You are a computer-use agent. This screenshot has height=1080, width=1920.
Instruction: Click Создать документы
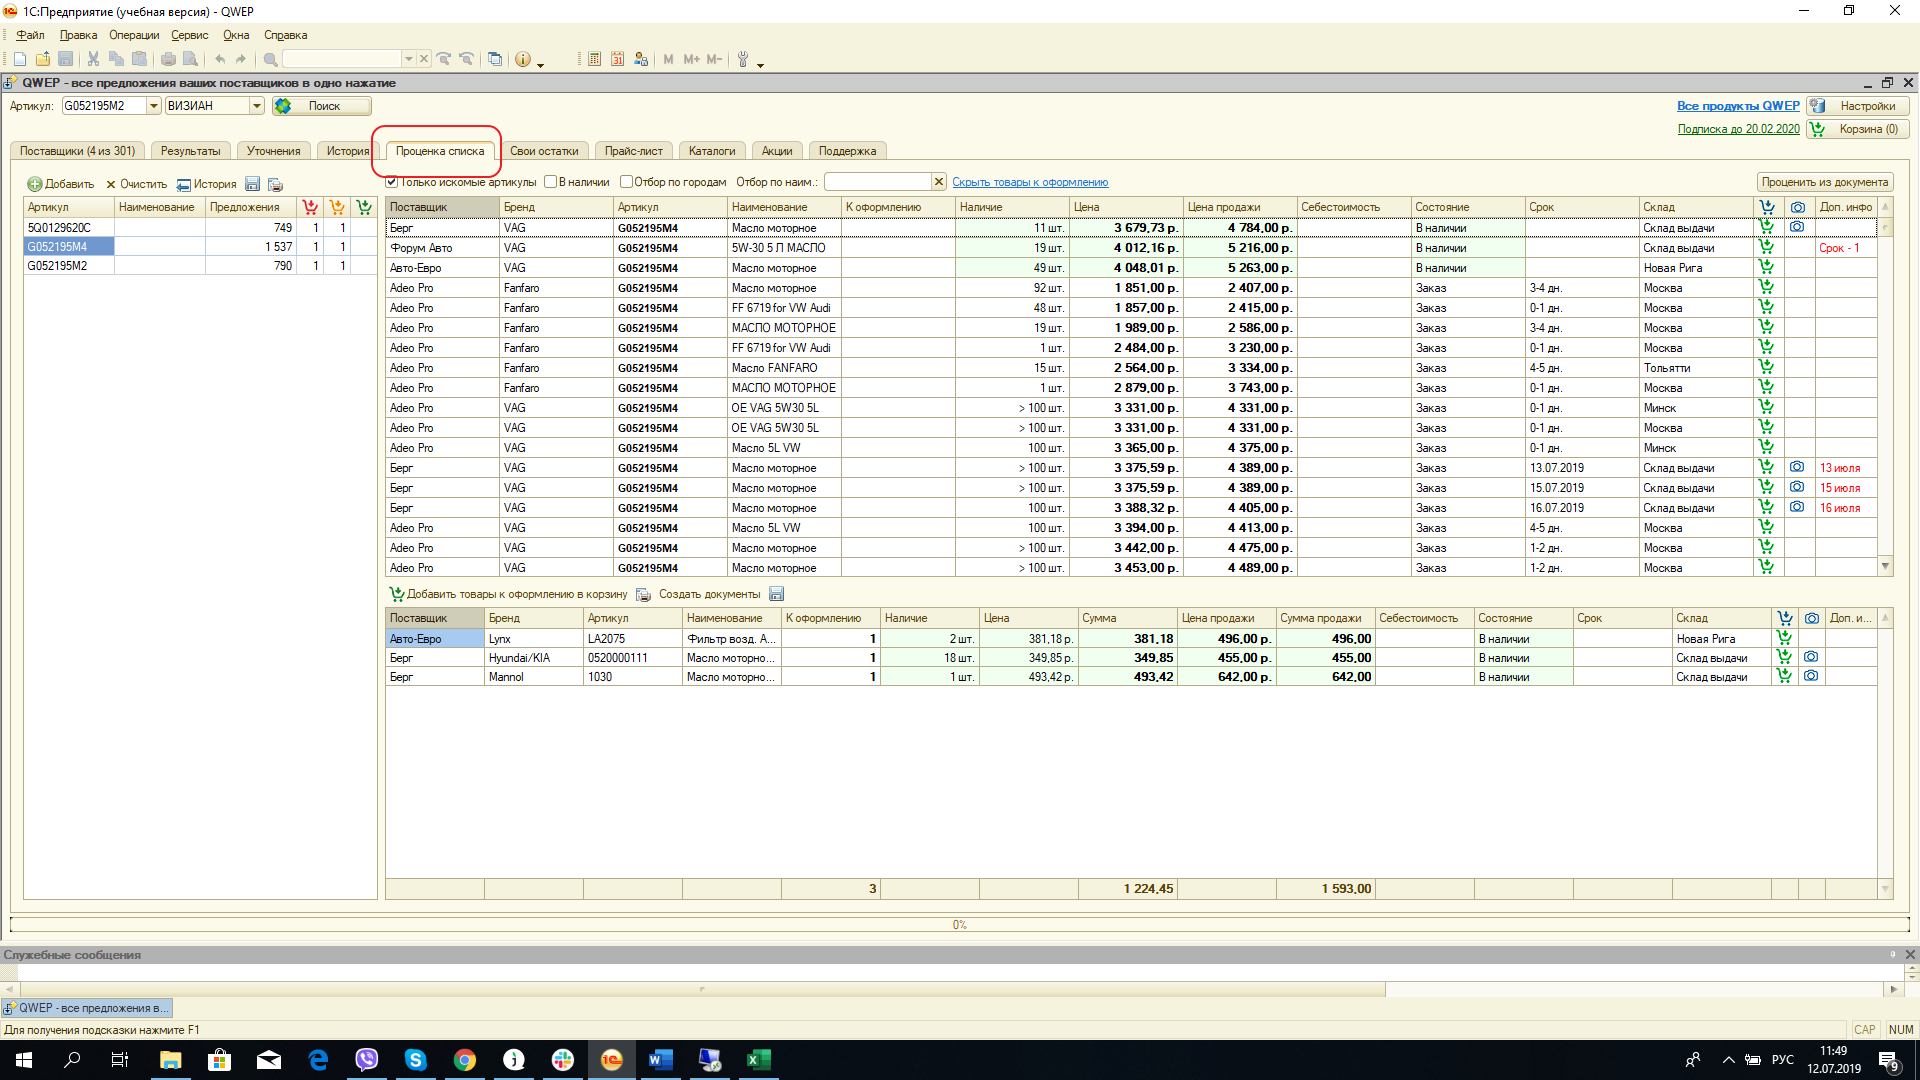point(709,594)
